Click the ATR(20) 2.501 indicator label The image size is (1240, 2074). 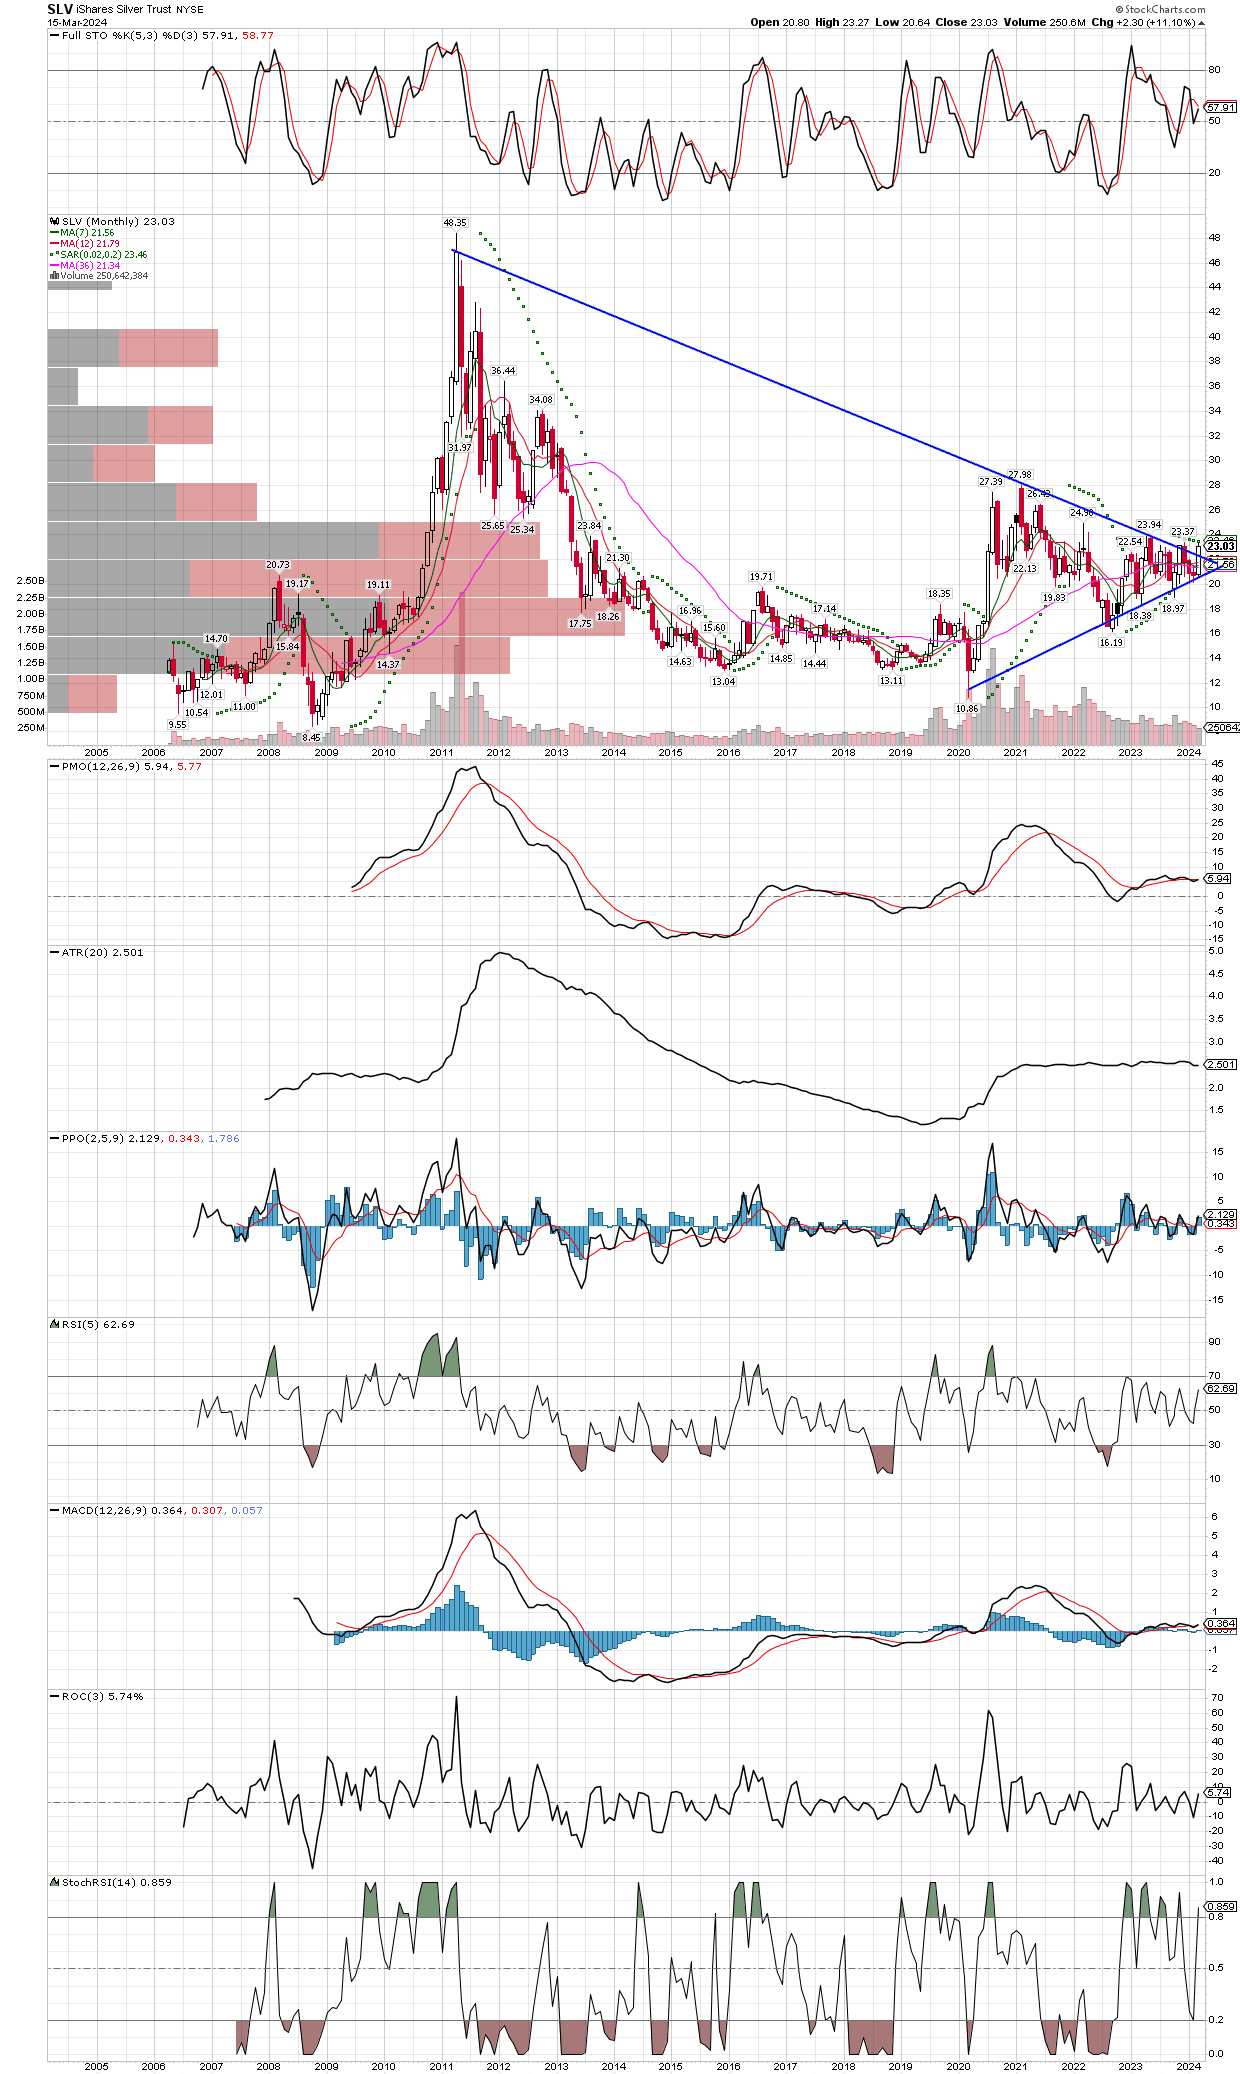coord(102,952)
